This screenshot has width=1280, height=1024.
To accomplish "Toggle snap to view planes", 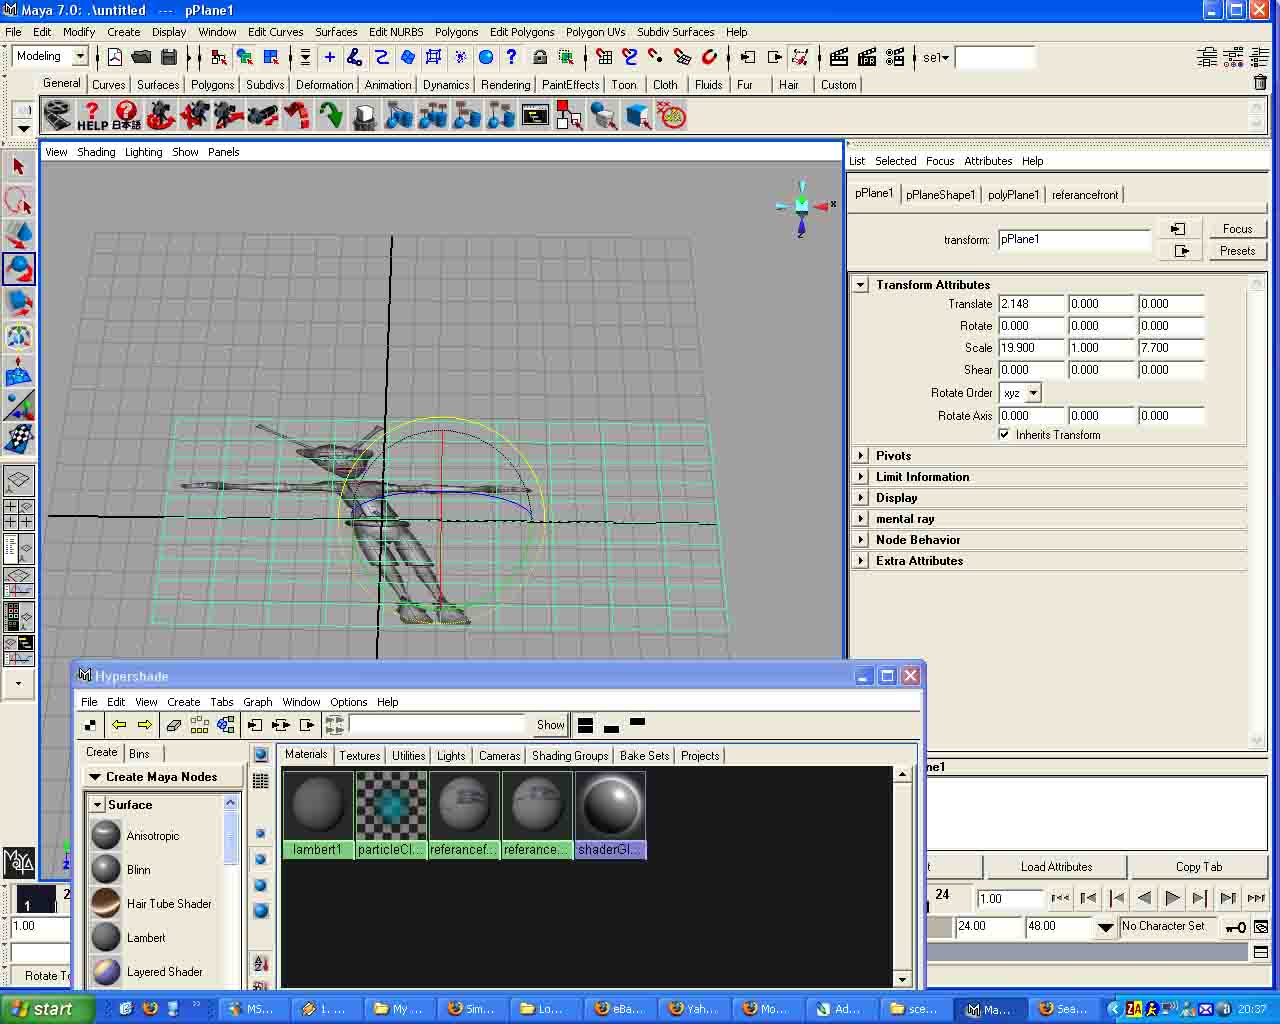I will [682, 57].
